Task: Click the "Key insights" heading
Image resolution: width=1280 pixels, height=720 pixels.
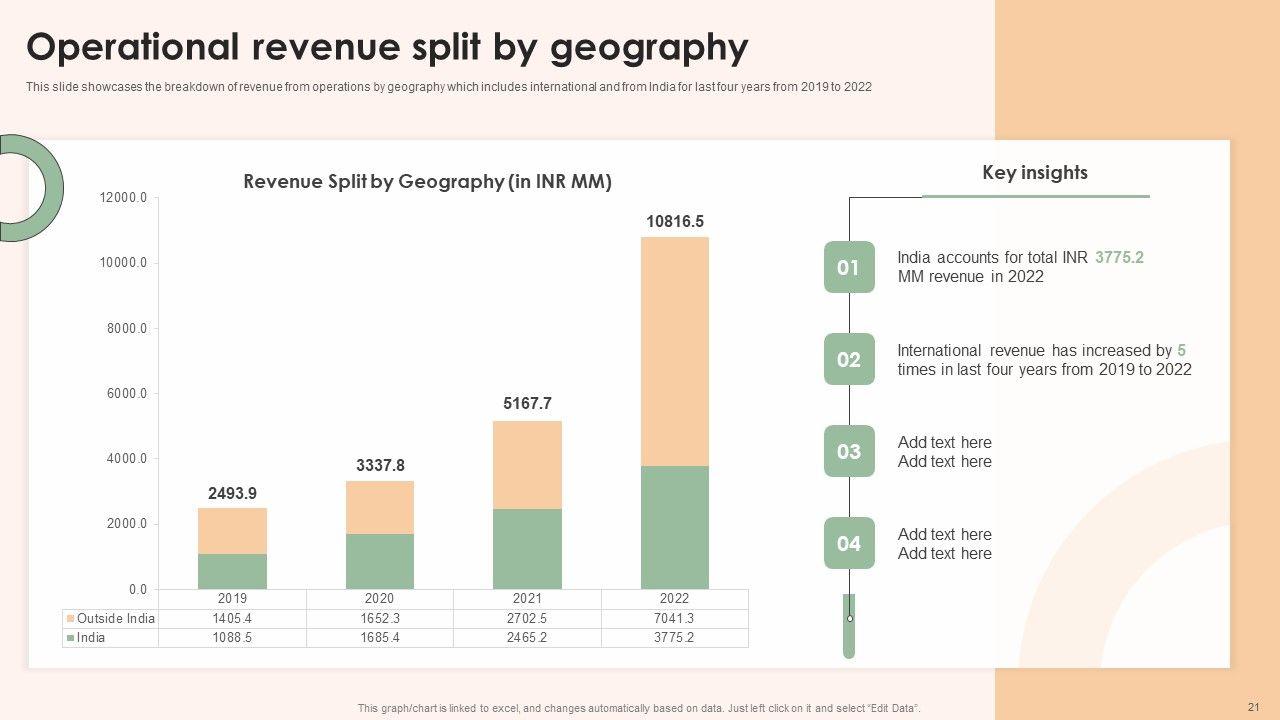Action: point(1035,172)
